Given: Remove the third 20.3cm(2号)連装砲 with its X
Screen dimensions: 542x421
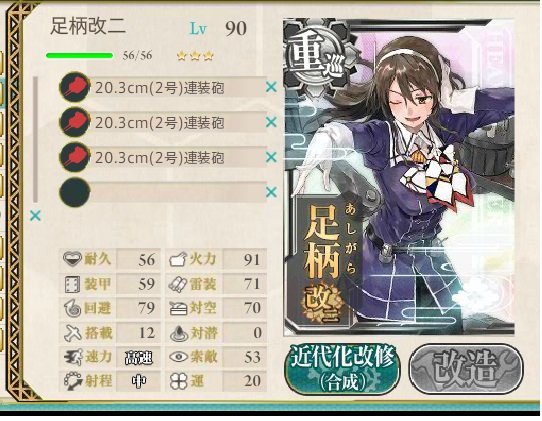Looking at the screenshot, I should point(271,157).
